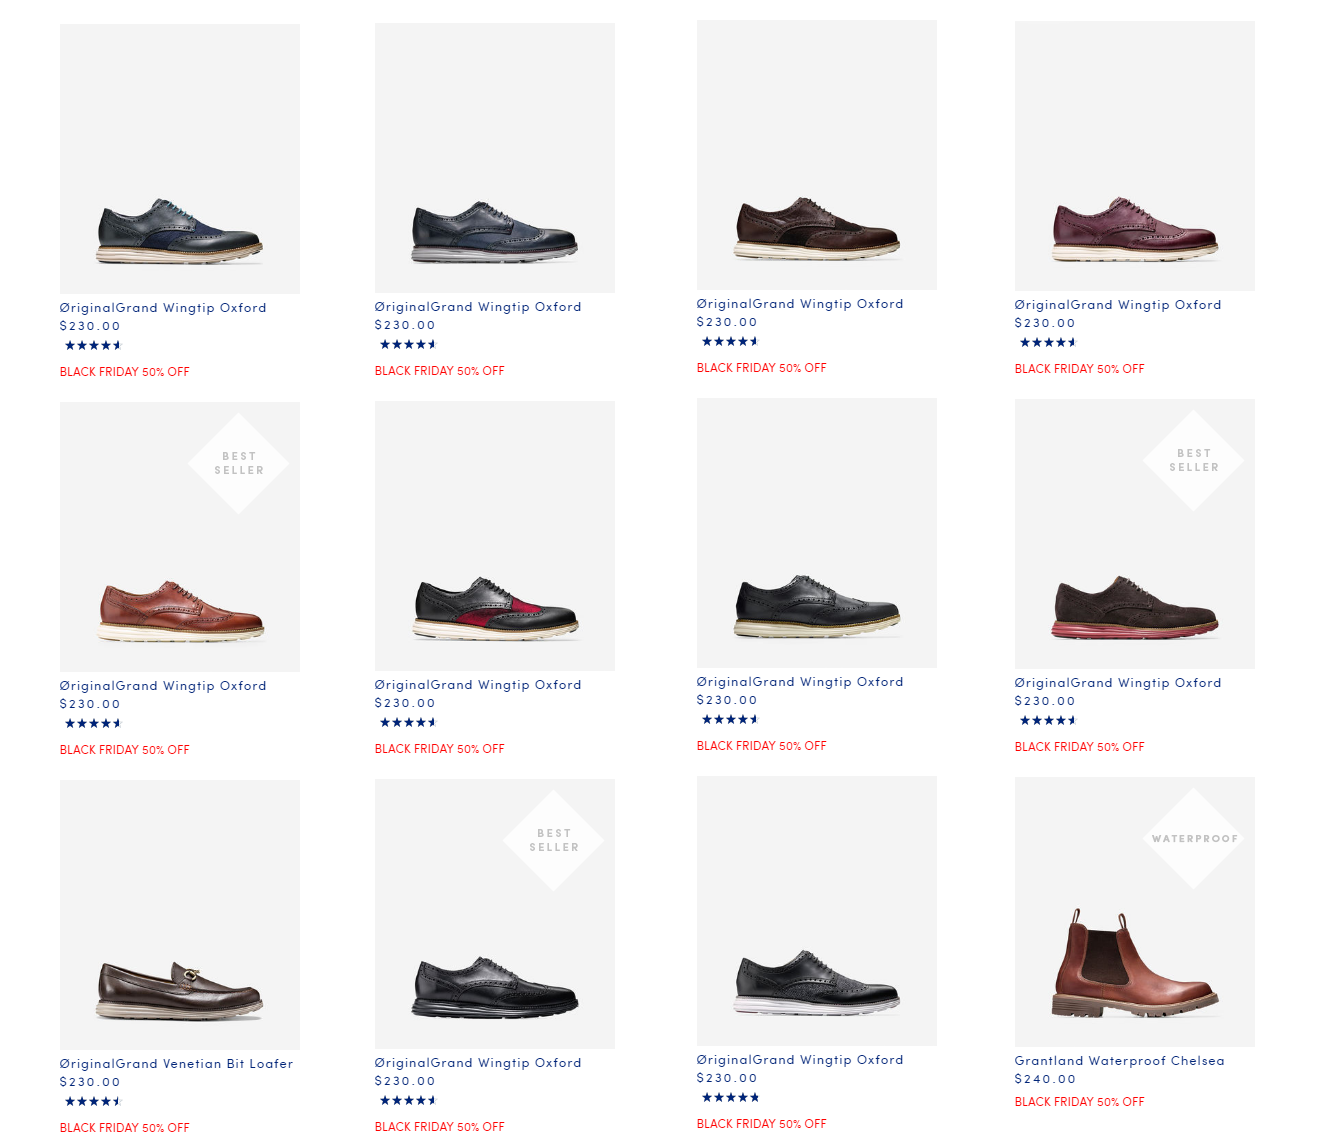Viewport: 1317px width, 1135px height.
Task: Click BEST SELLER badge on red-soled suede oxford
Action: pyautogui.click(x=1194, y=460)
